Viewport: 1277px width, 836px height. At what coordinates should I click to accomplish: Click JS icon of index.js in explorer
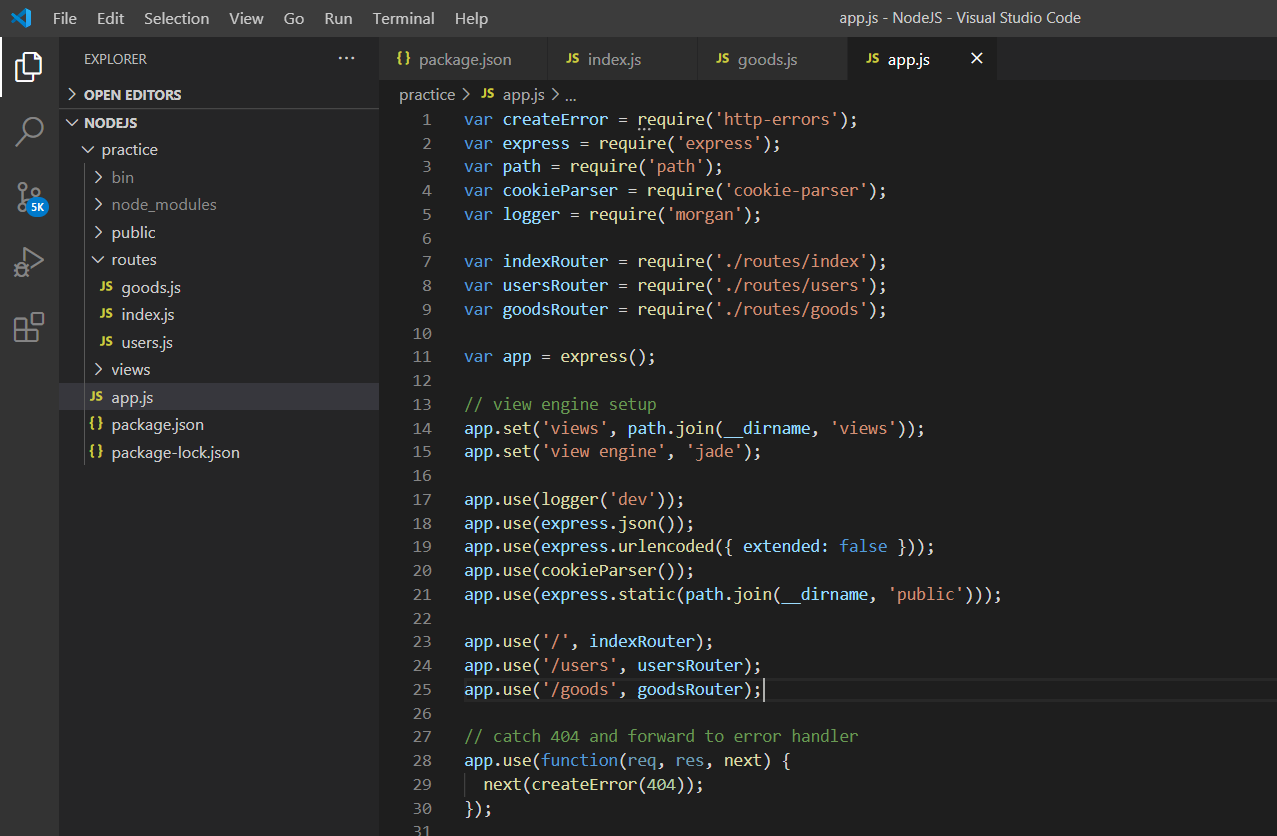point(106,314)
